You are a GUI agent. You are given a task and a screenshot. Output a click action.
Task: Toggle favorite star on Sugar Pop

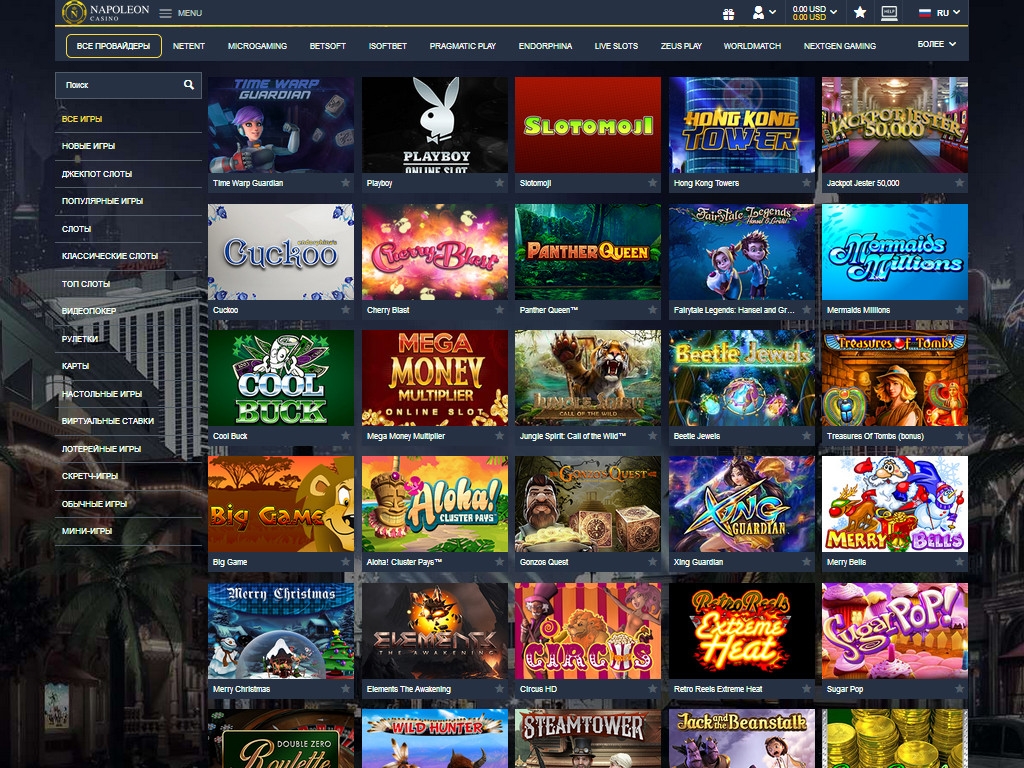click(959, 689)
